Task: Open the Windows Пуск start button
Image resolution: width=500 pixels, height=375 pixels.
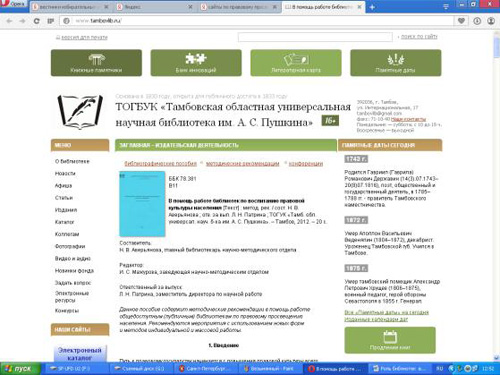Action: pyautogui.click(x=20, y=369)
